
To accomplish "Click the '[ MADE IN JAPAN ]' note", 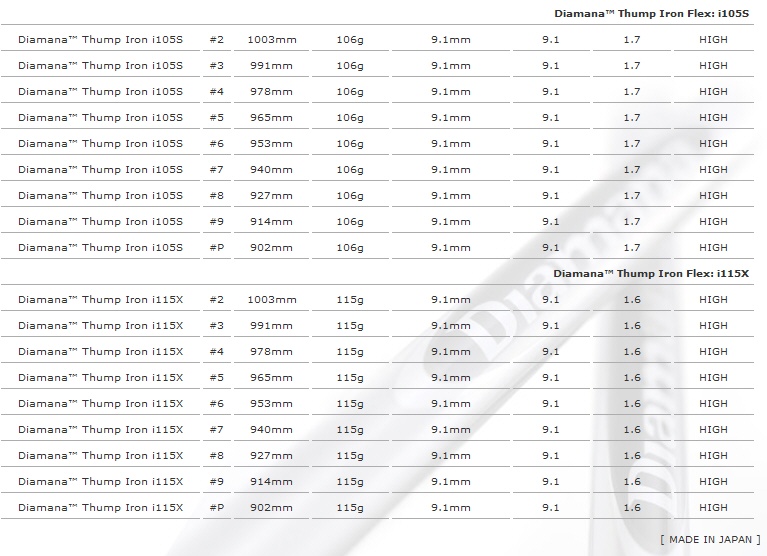I will point(710,539).
